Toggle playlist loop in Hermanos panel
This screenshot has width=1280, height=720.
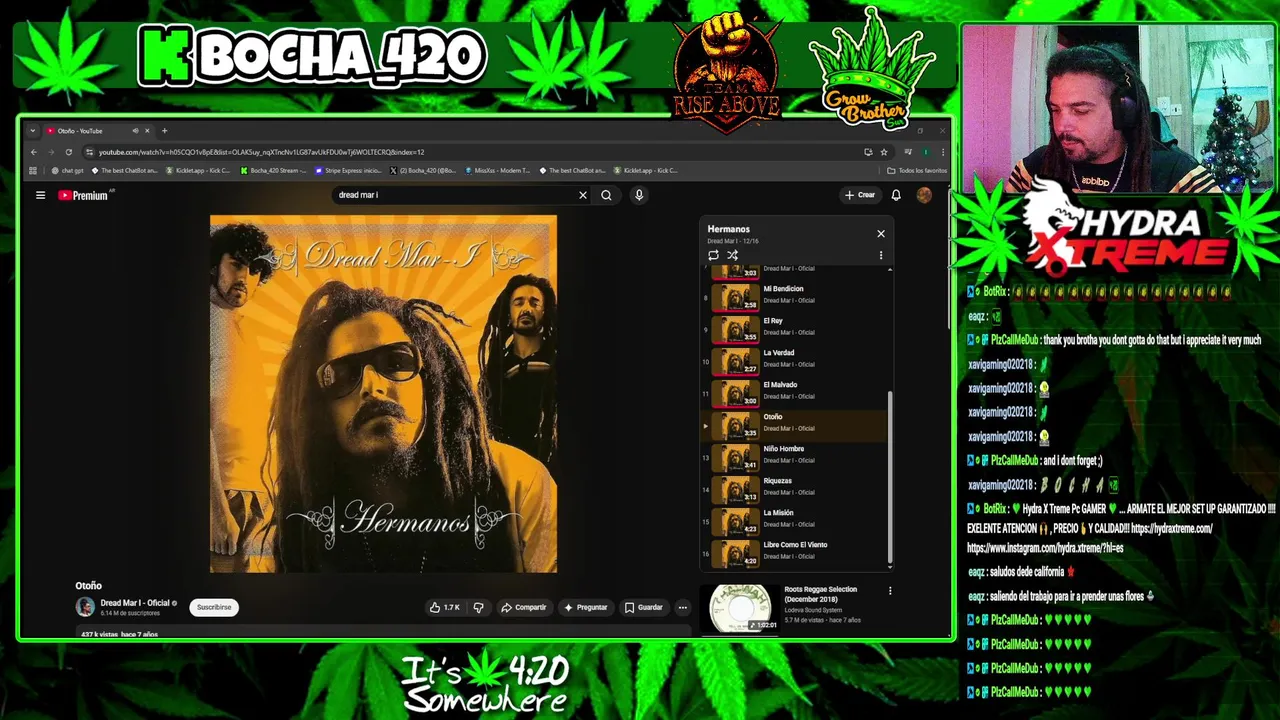(713, 255)
